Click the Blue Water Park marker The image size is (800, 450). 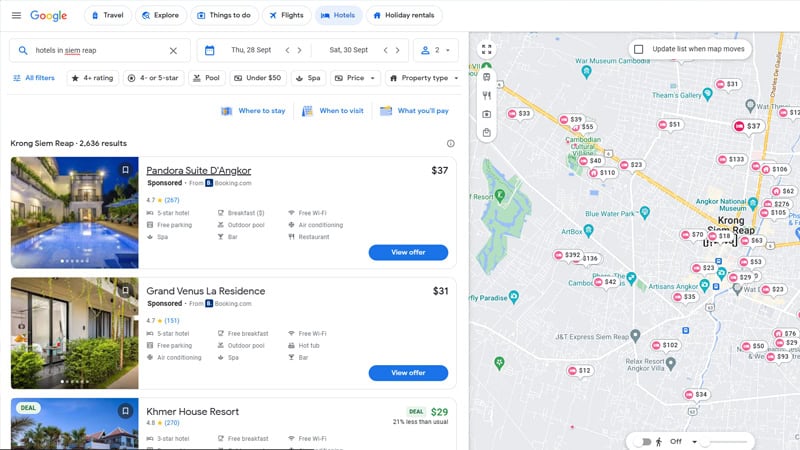644,212
